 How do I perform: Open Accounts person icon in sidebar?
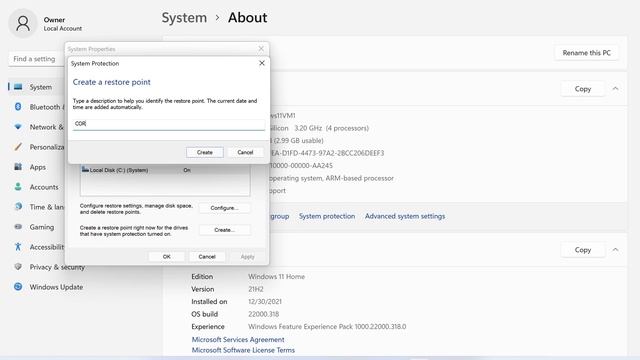tap(18, 187)
